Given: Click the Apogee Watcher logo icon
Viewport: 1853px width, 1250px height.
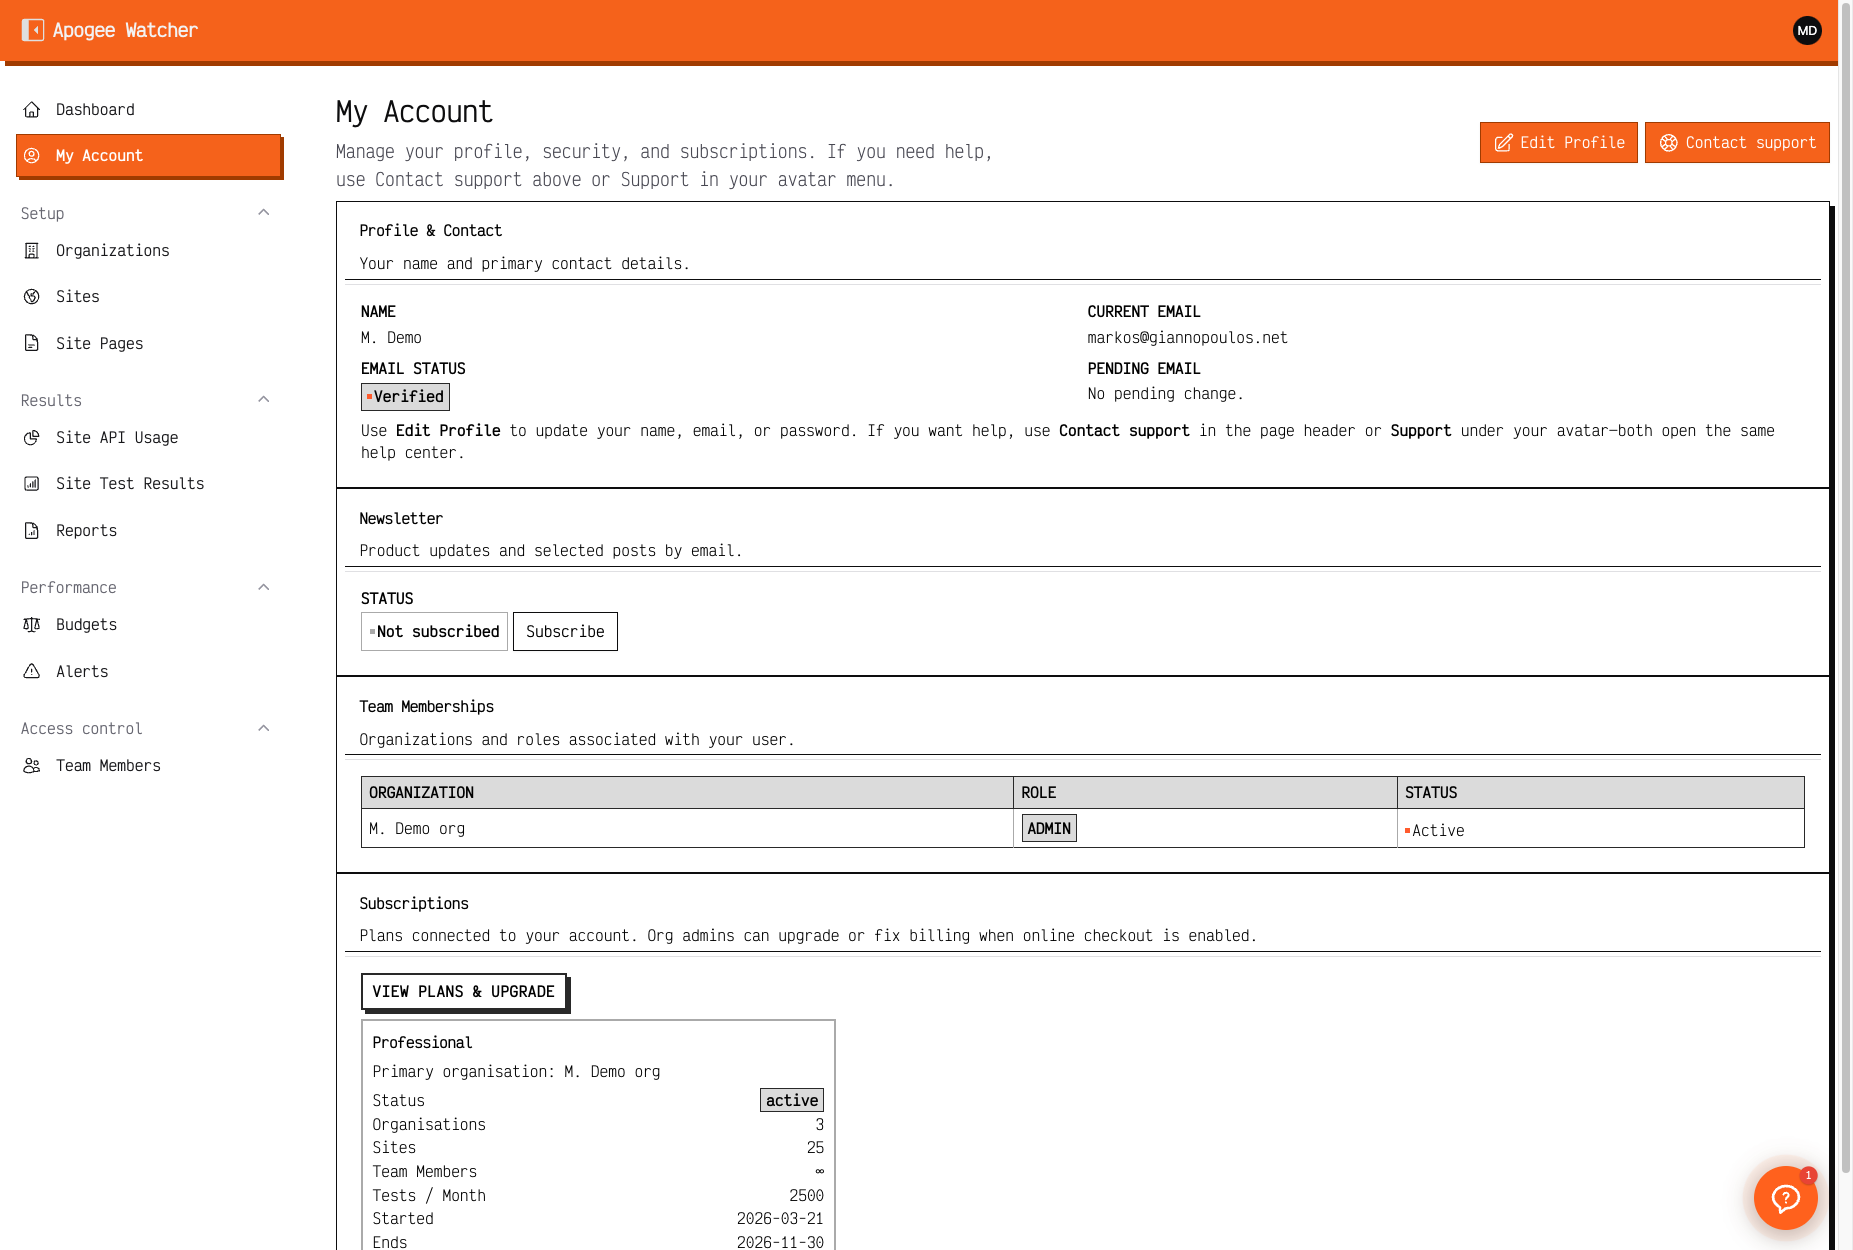Looking at the screenshot, I should click(x=33, y=30).
